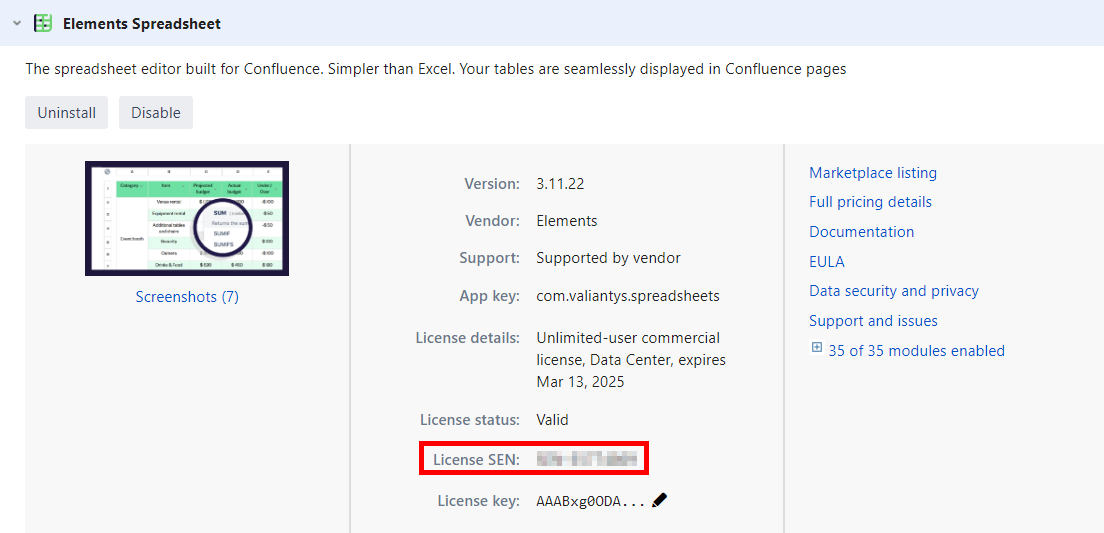Visit the Marketplace listing link
The height and width of the screenshot is (533, 1104).
pos(872,173)
